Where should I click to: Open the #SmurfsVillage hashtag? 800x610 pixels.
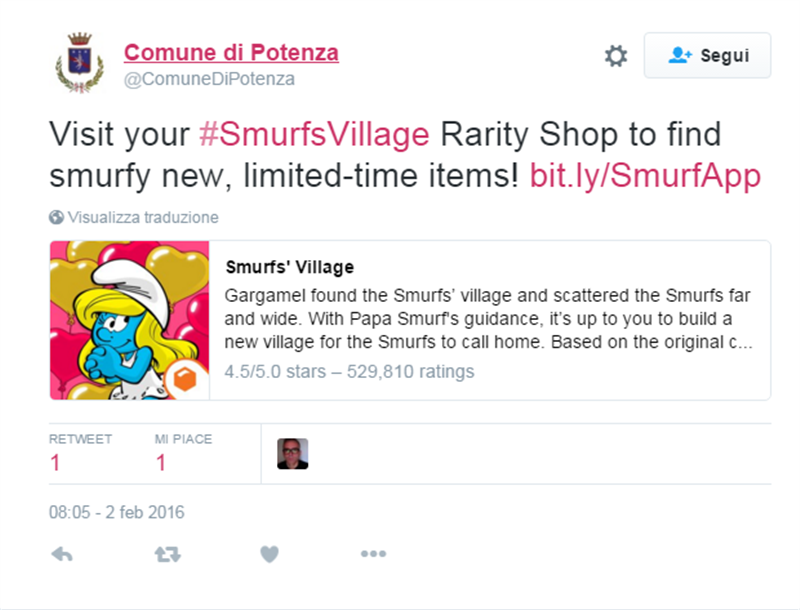point(313,134)
